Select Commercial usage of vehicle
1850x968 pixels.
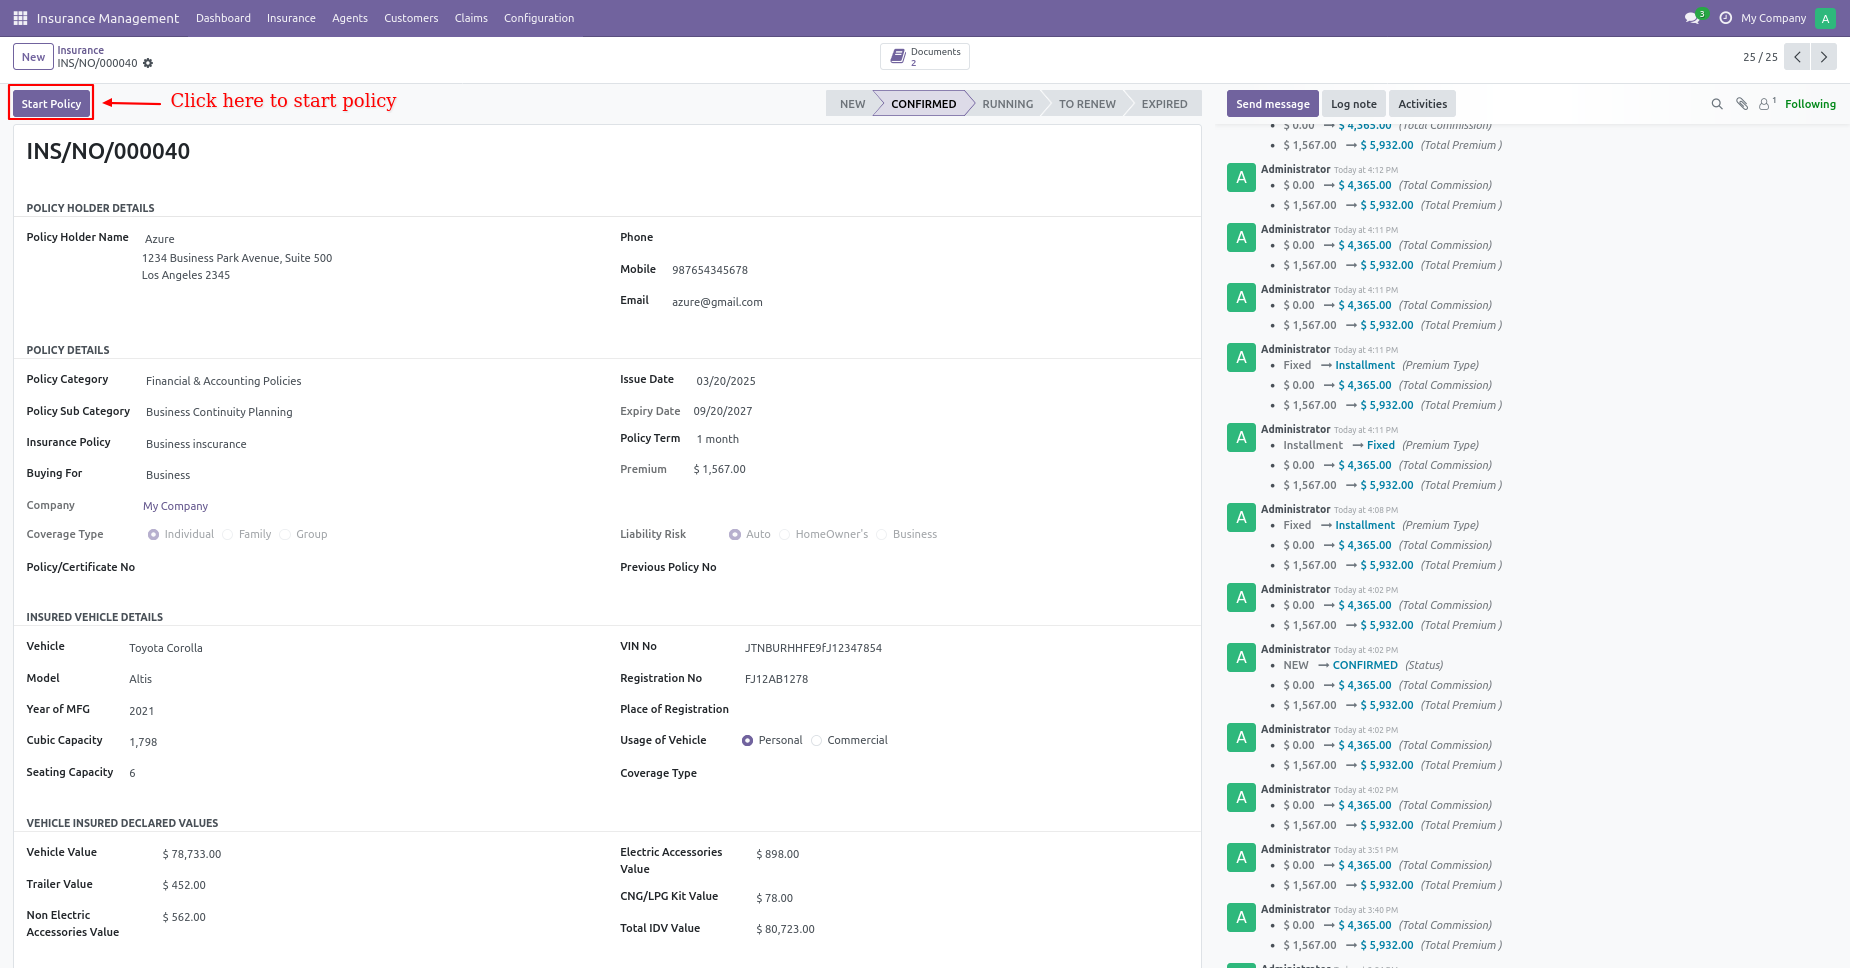point(817,741)
